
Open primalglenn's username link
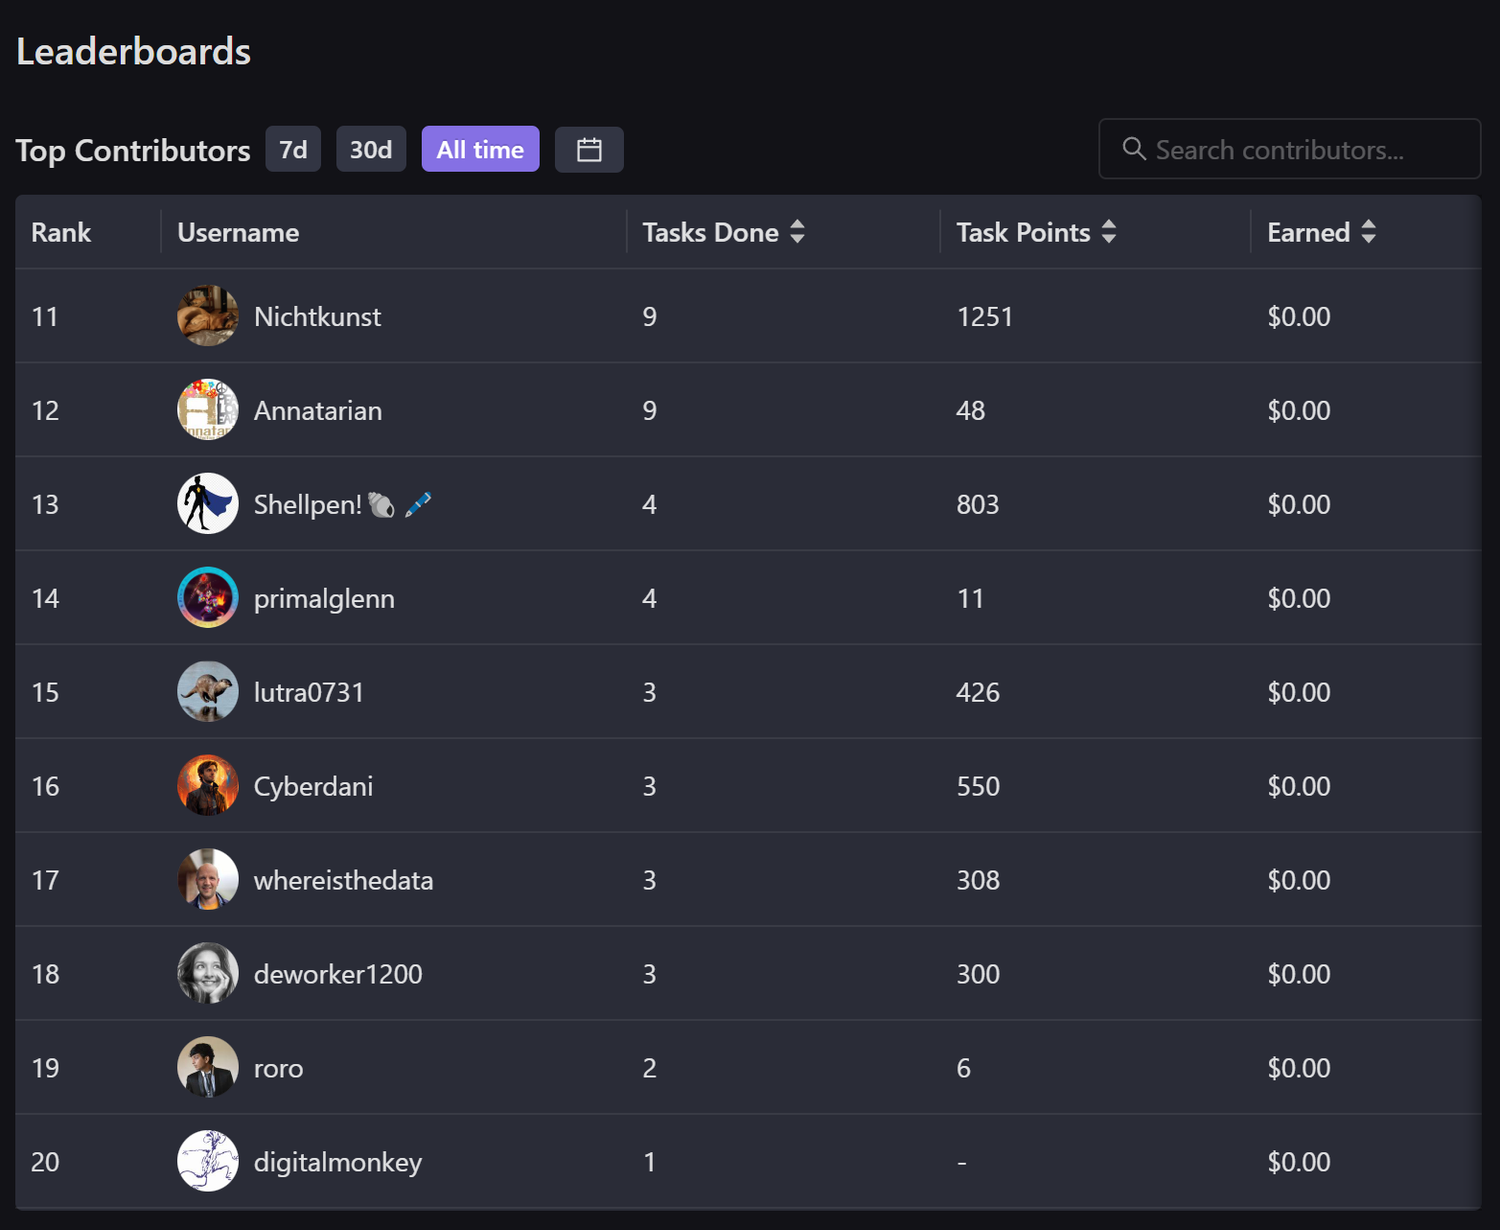tap(324, 599)
